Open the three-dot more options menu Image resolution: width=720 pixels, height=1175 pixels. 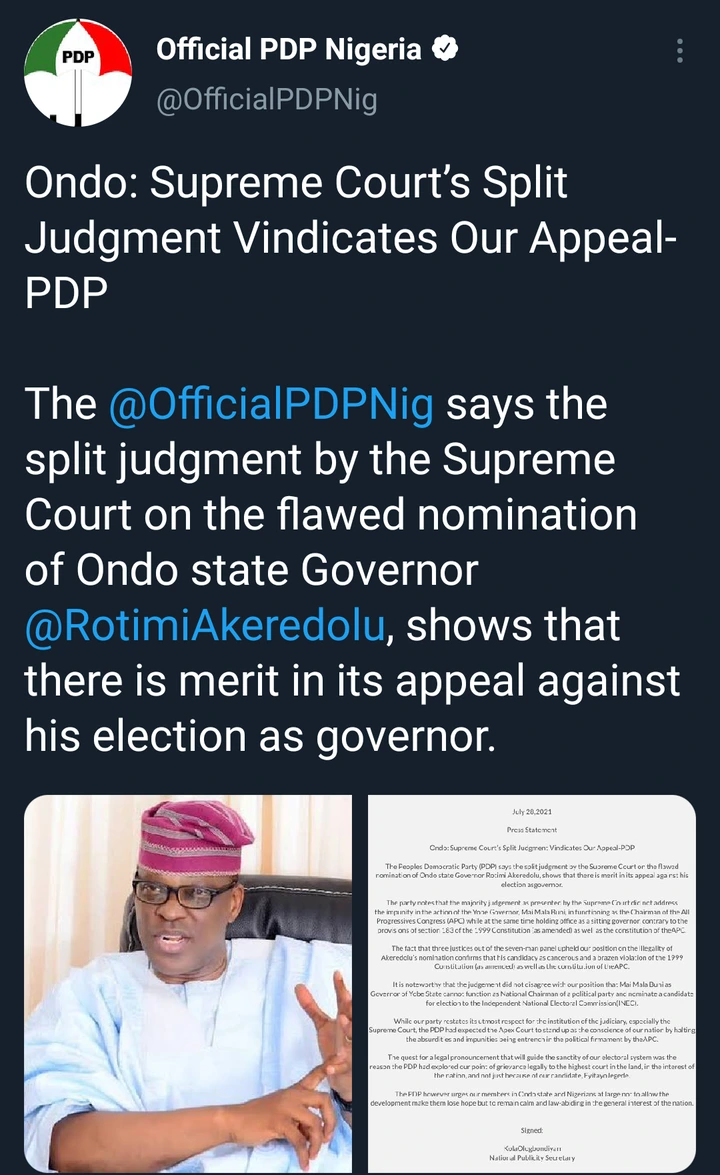coord(680,52)
